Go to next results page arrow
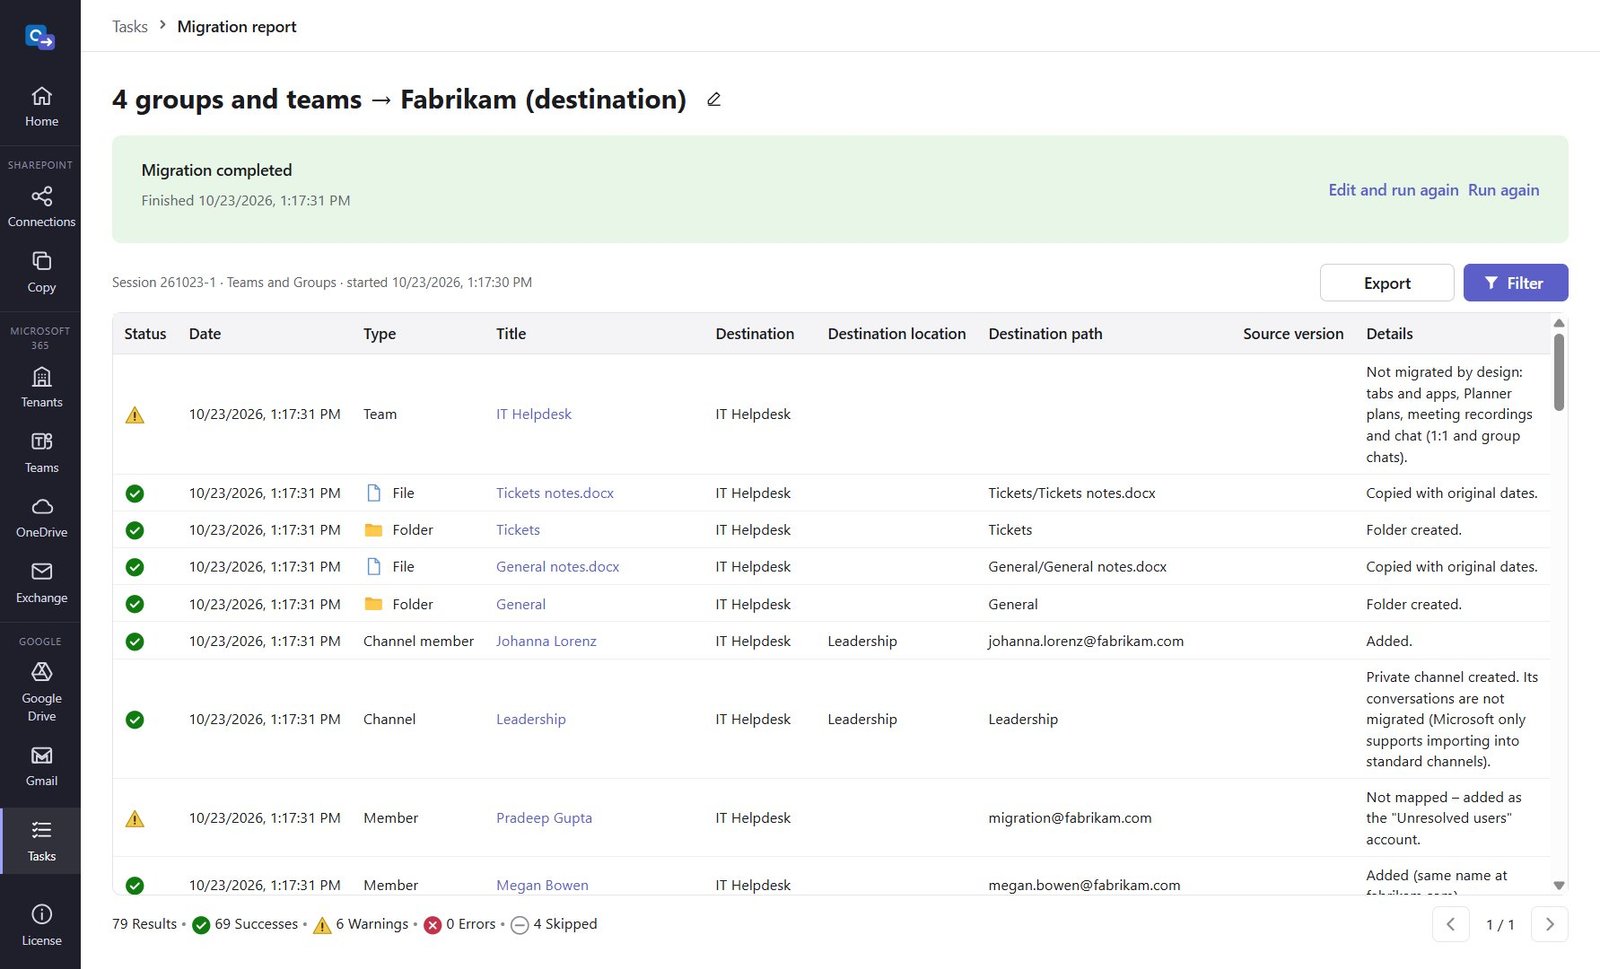Screen dimensions: 1600x969 [1550, 924]
